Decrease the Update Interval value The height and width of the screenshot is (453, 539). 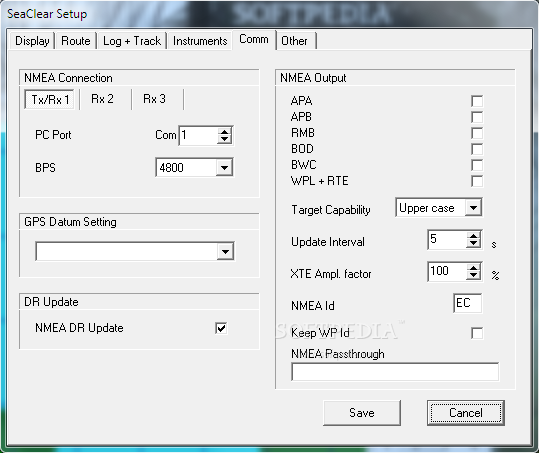(x=474, y=243)
